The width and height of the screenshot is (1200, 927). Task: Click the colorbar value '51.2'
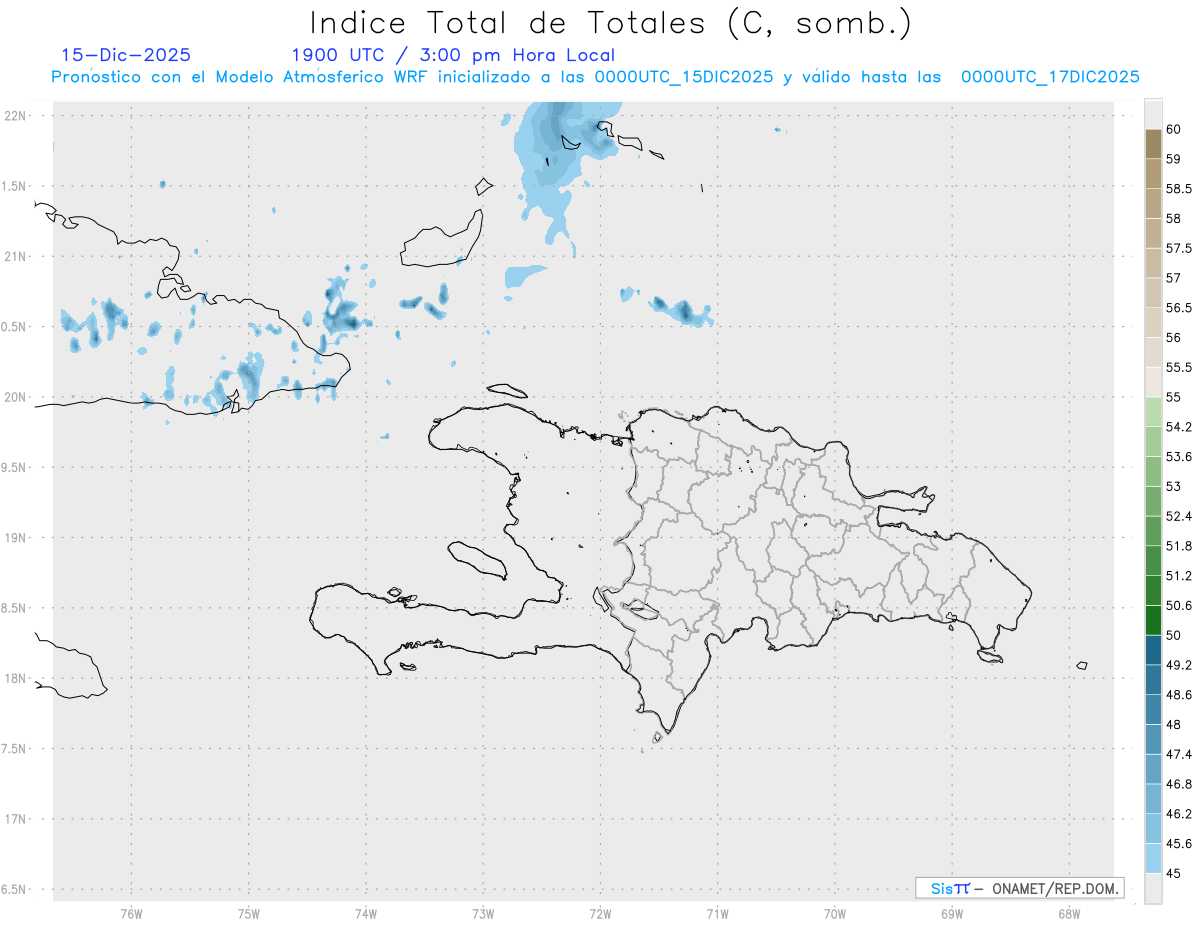click(1179, 576)
